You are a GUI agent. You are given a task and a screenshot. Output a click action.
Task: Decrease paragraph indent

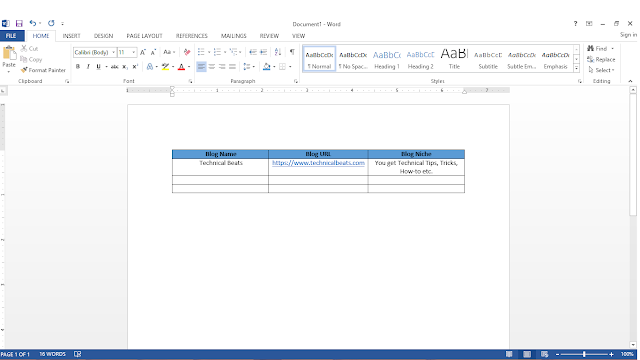pyautogui.click(x=253, y=52)
